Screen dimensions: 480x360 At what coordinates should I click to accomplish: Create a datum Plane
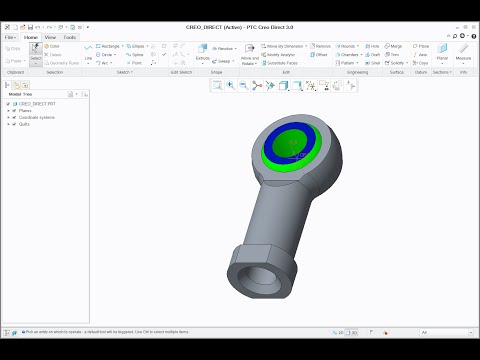coord(421,46)
